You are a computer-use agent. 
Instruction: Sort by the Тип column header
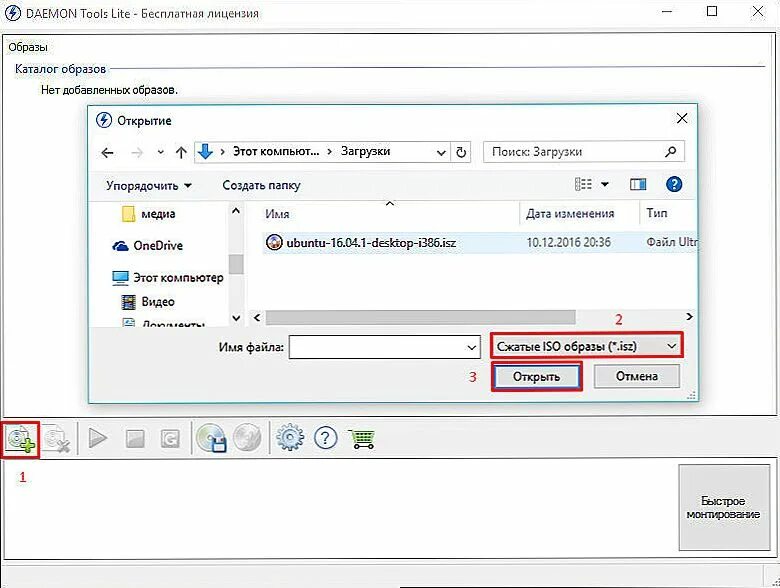657,213
